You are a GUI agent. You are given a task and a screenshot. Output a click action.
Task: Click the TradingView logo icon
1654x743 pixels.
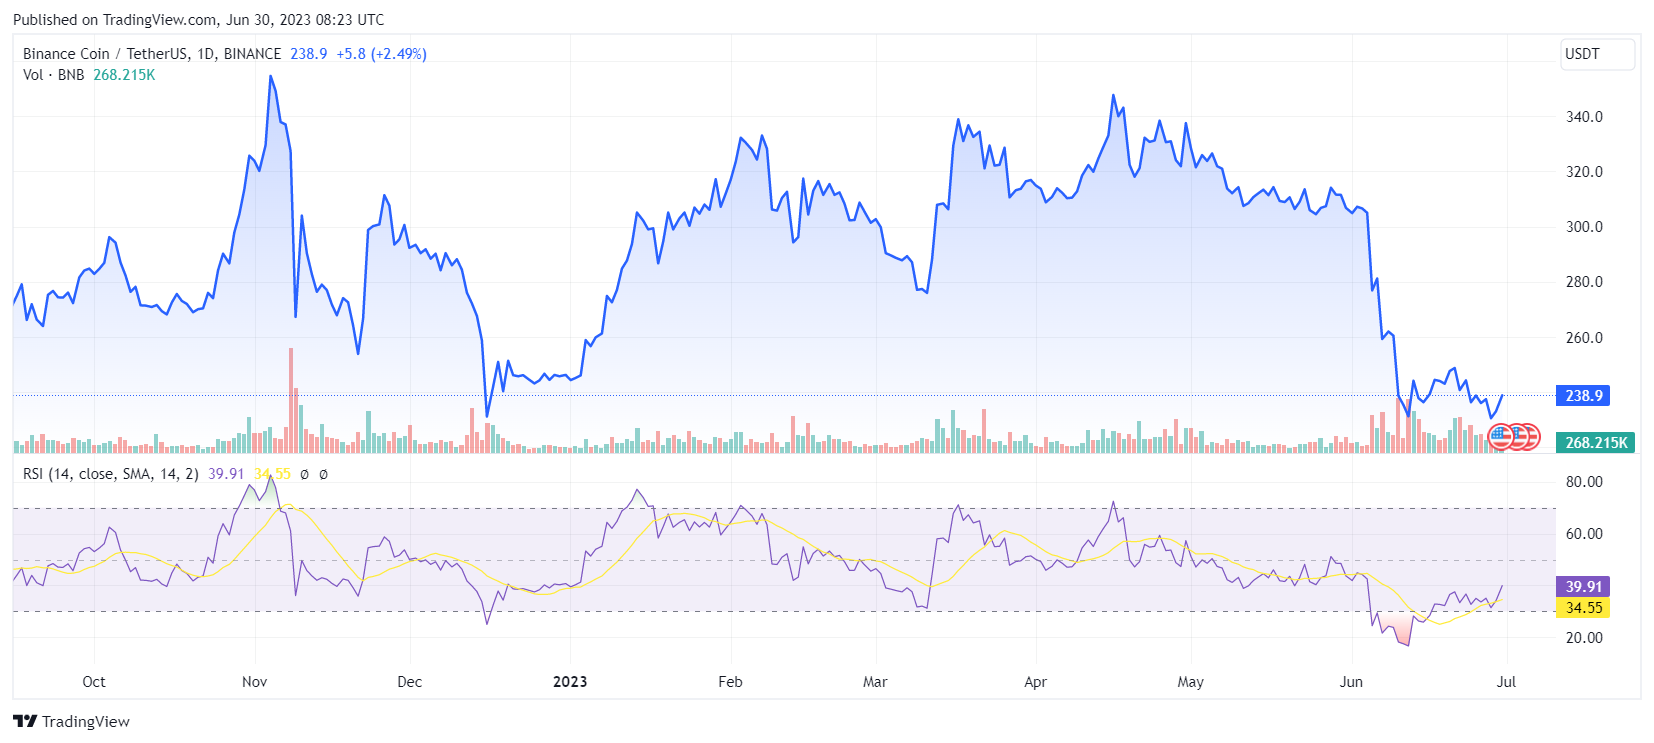(25, 721)
